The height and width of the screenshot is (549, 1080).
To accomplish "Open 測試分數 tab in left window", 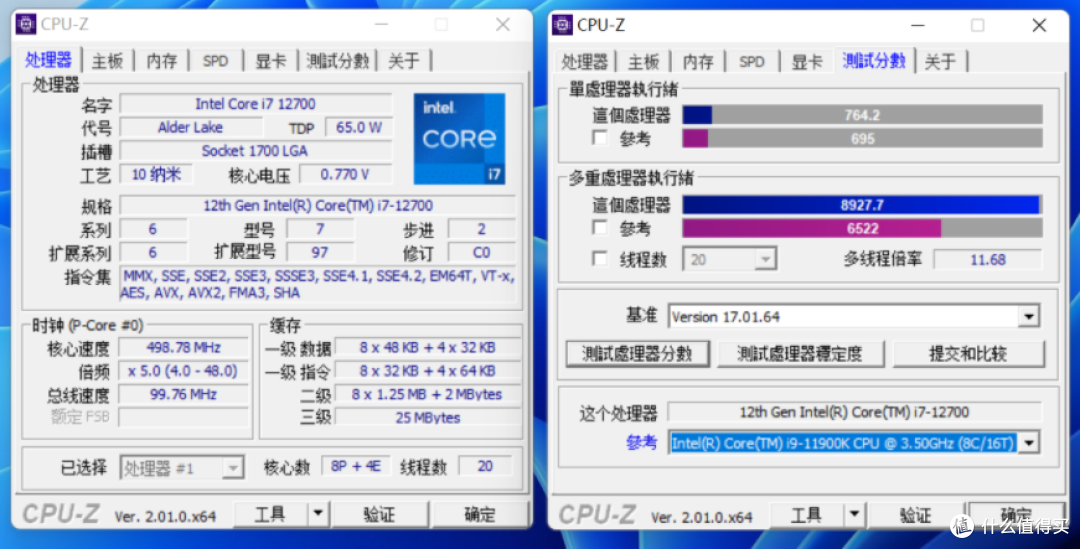I will coord(338,61).
